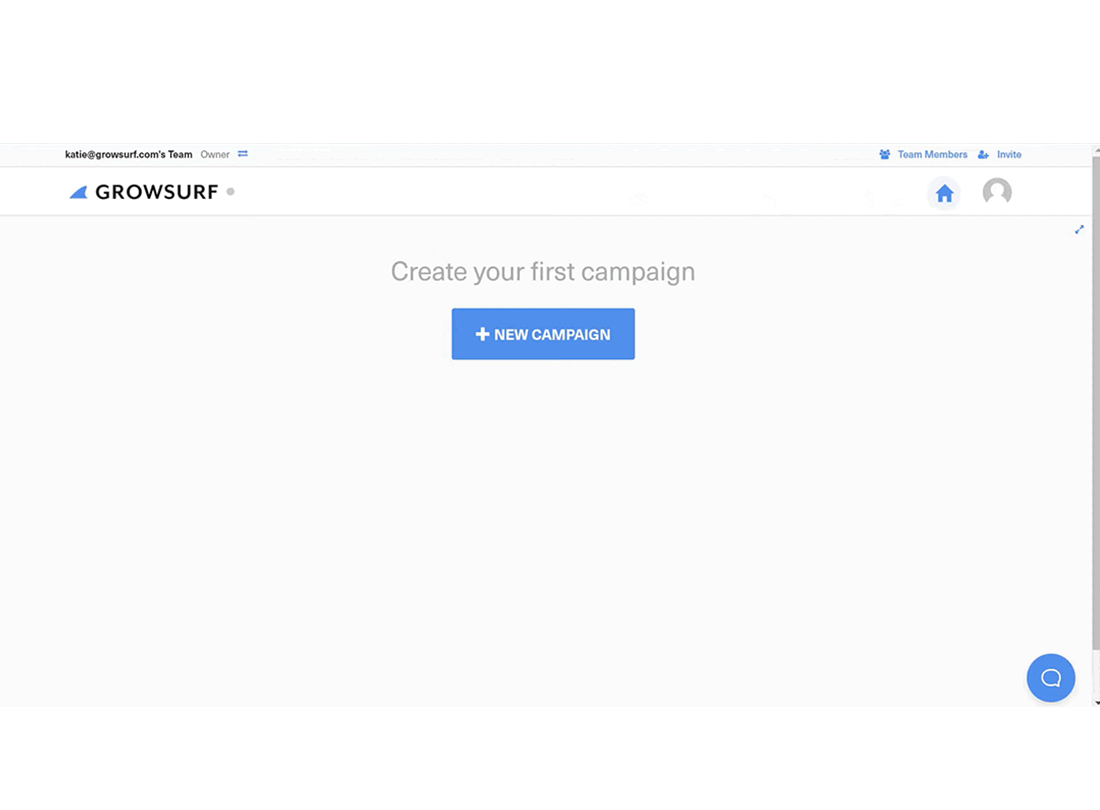Click the GROWSURF wordmark text
The width and height of the screenshot is (1100, 810).
click(x=156, y=192)
